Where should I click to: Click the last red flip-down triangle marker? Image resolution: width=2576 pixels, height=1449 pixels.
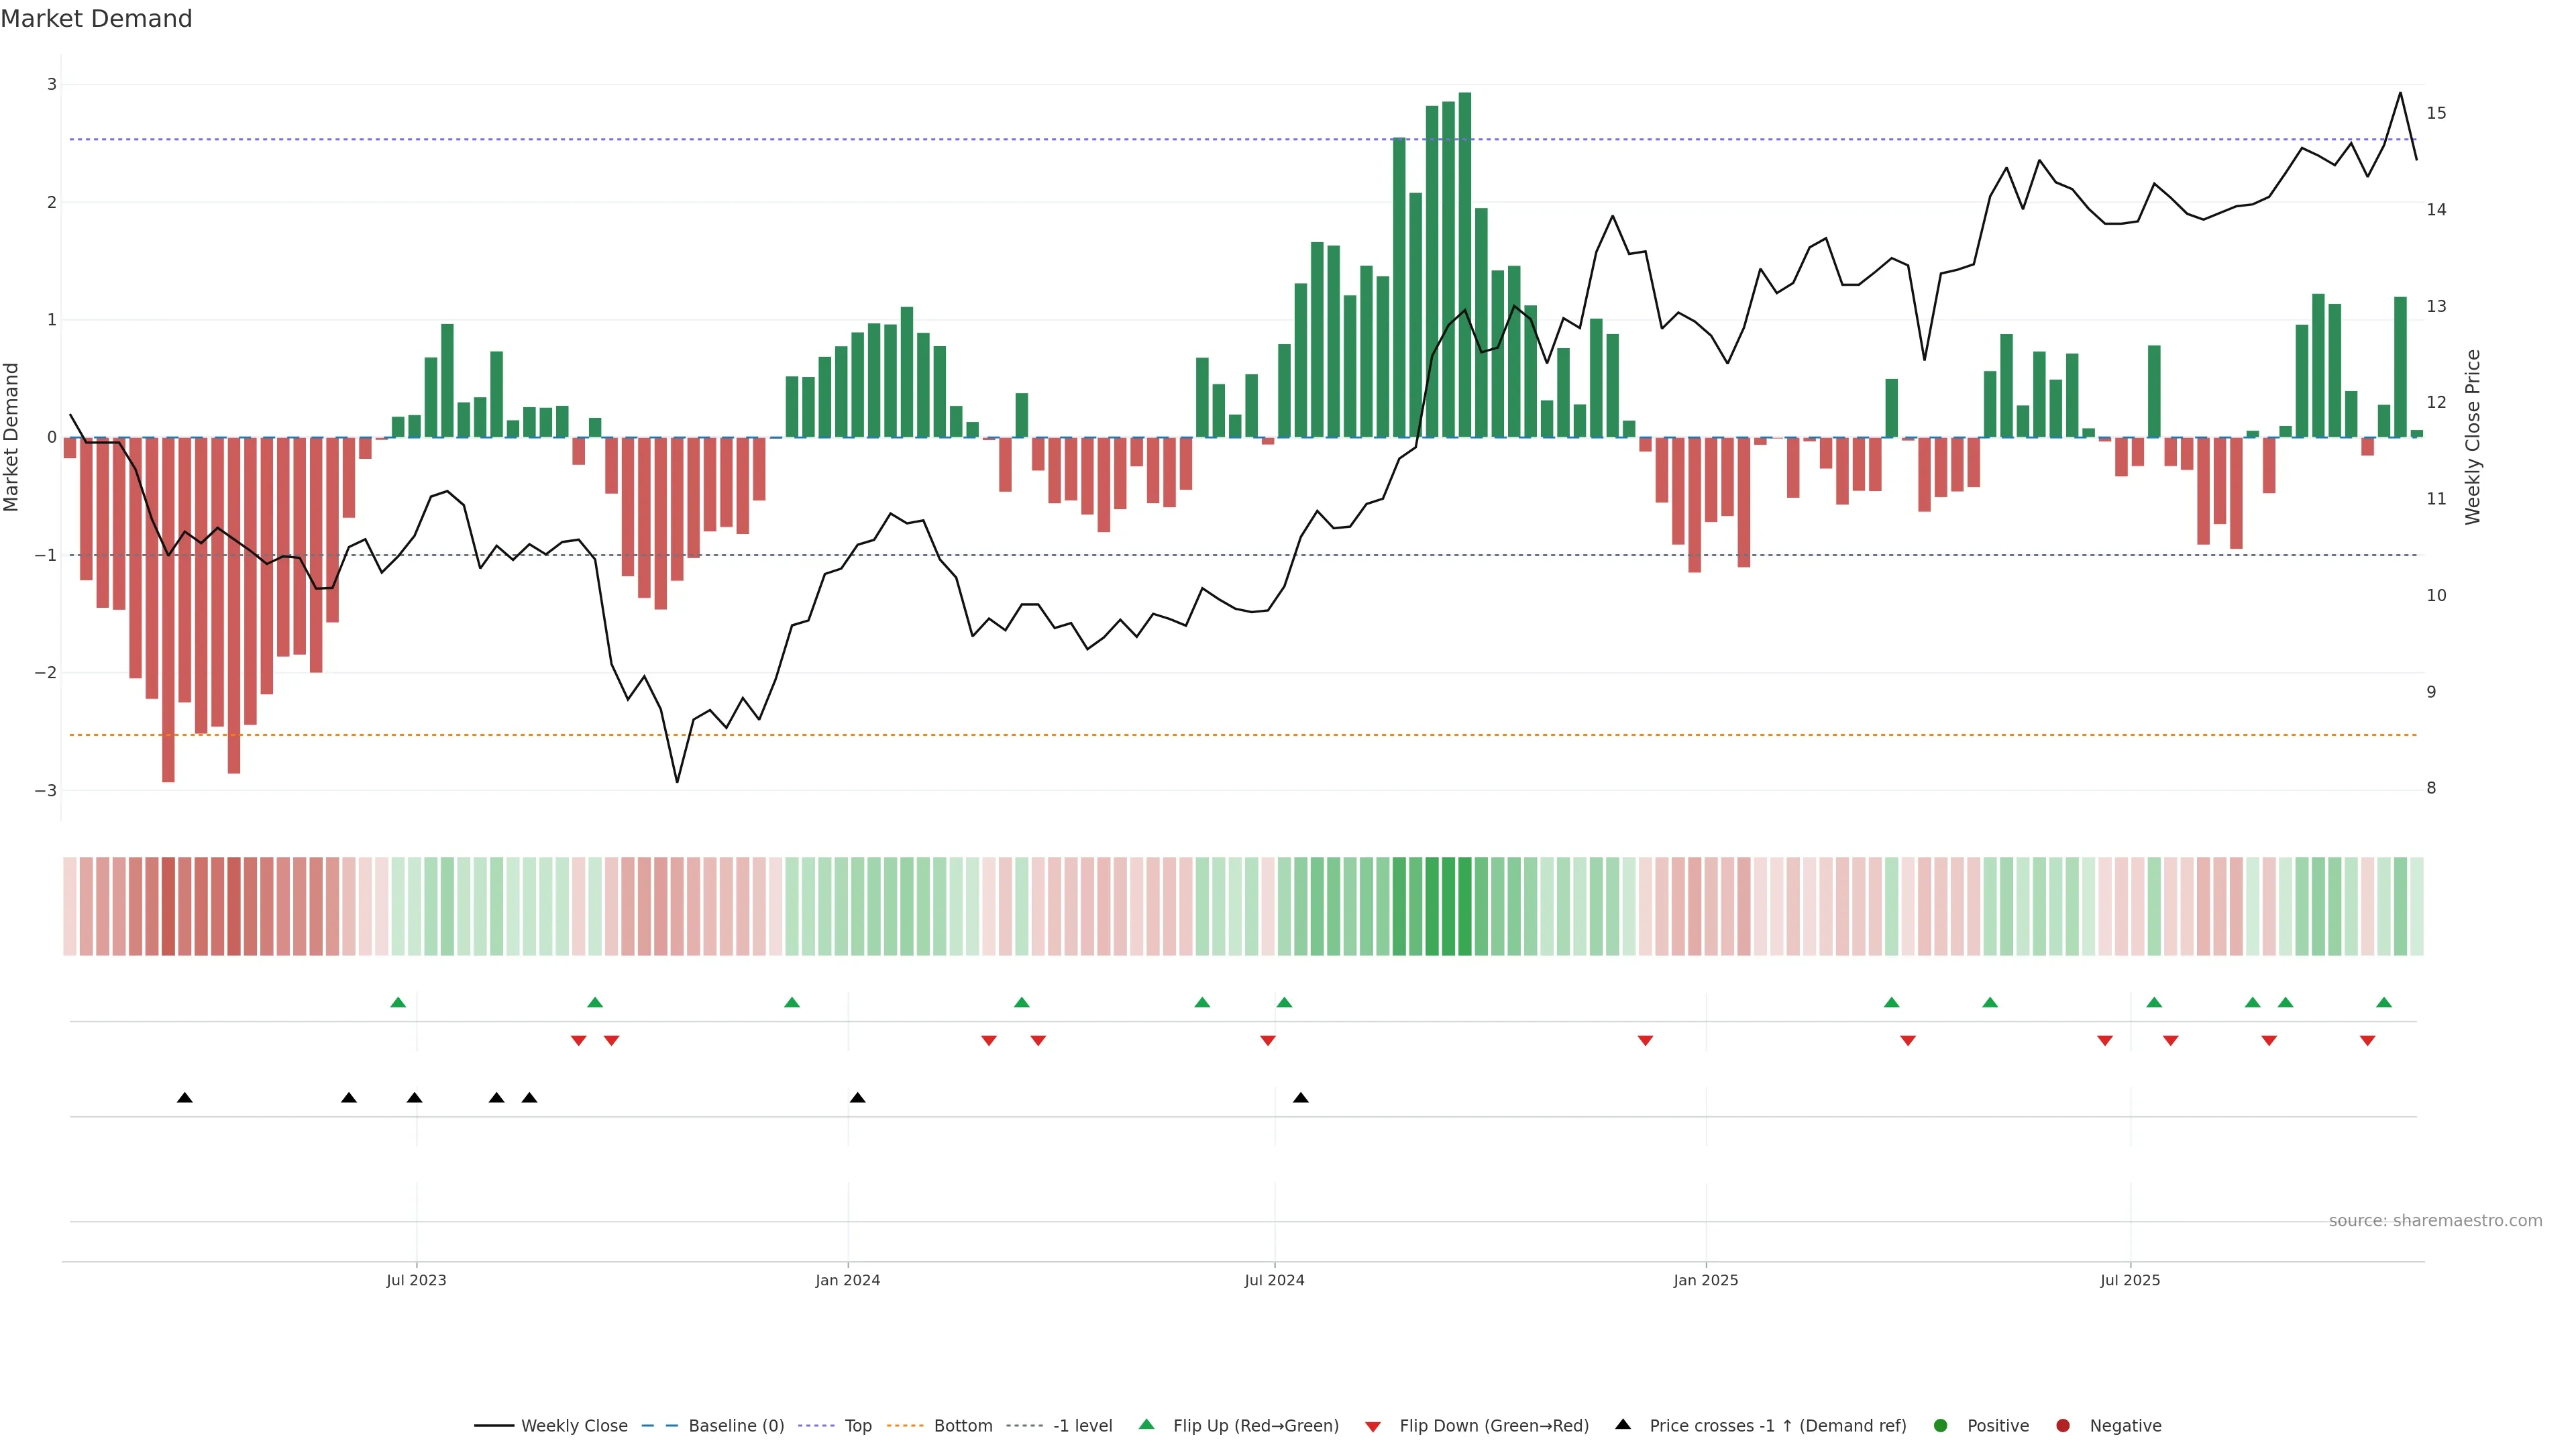(x=2367, y=1041)
